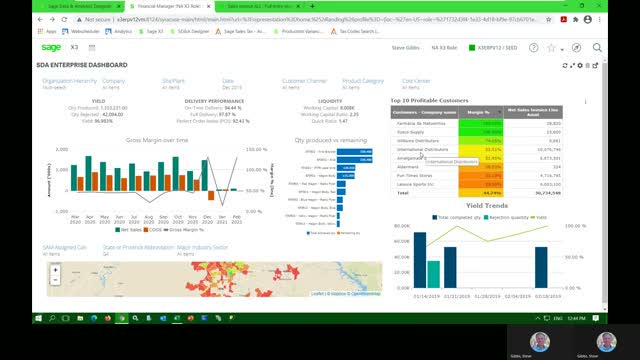Click the X3ERPV12 / SEED endpoint
This screenshot has width=640, height=360.
[x=493, y=48]
